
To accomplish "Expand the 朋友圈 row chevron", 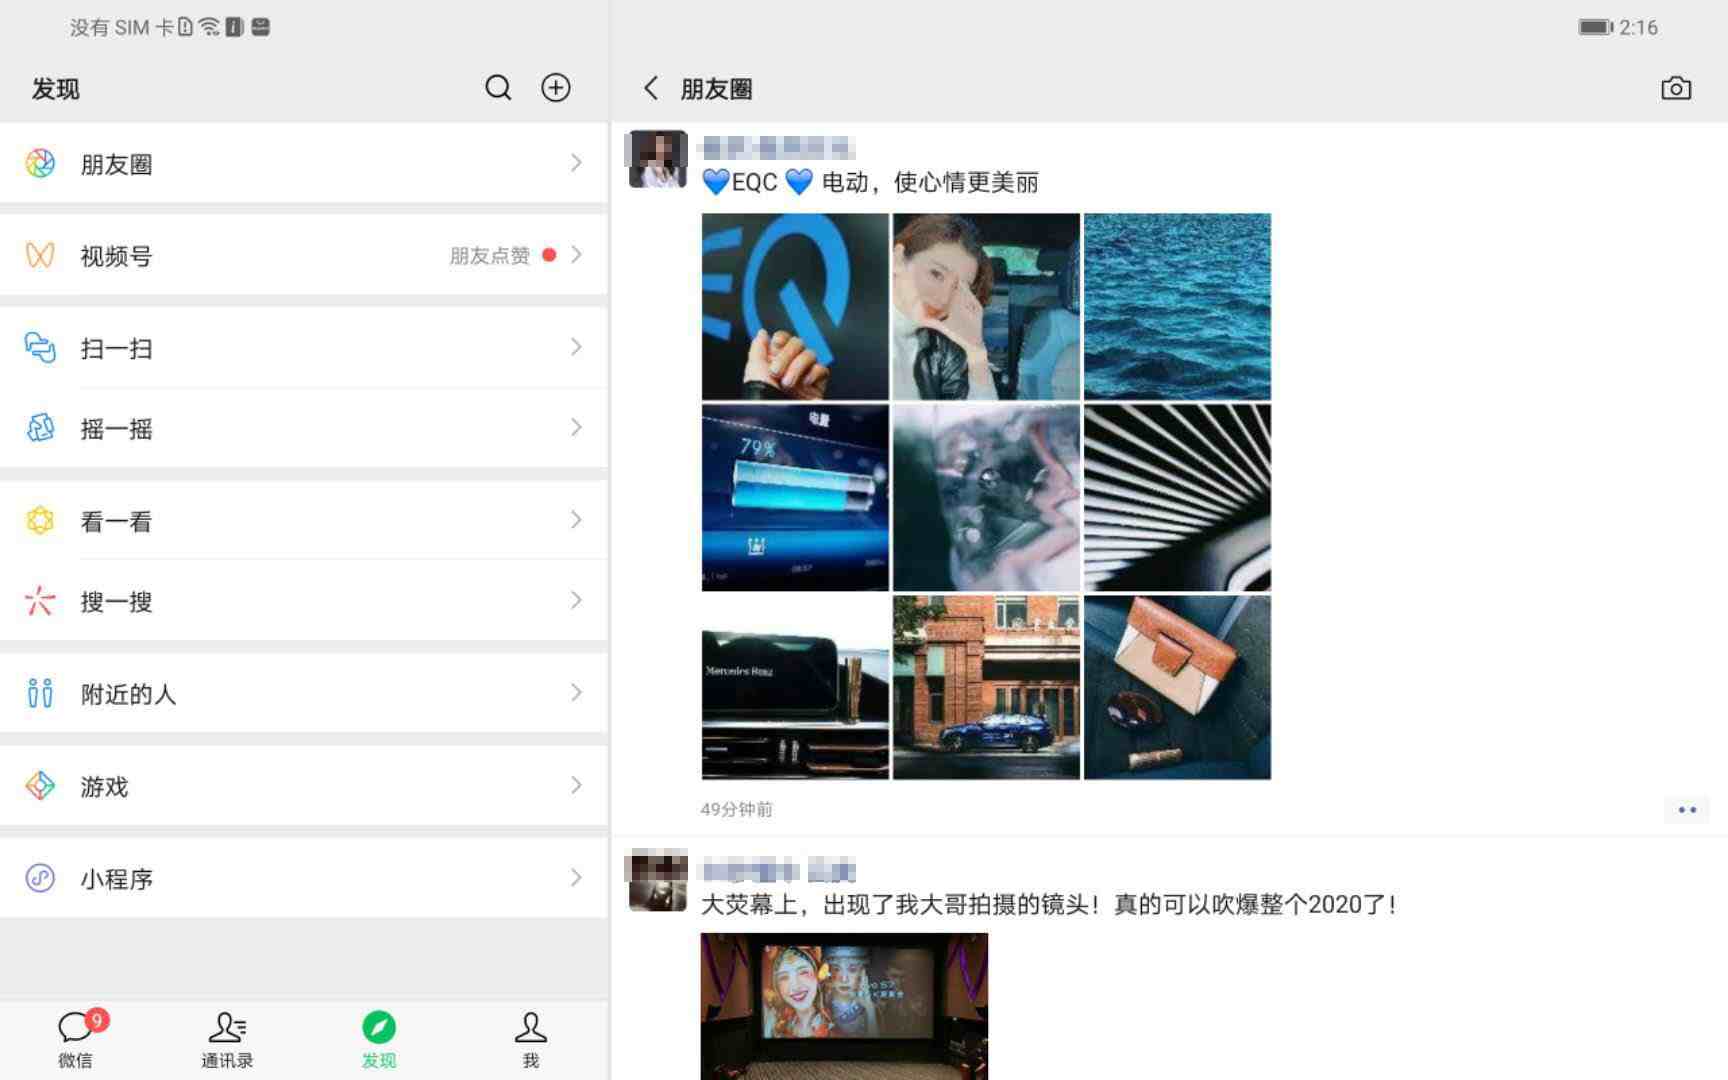I will point(576,163).
